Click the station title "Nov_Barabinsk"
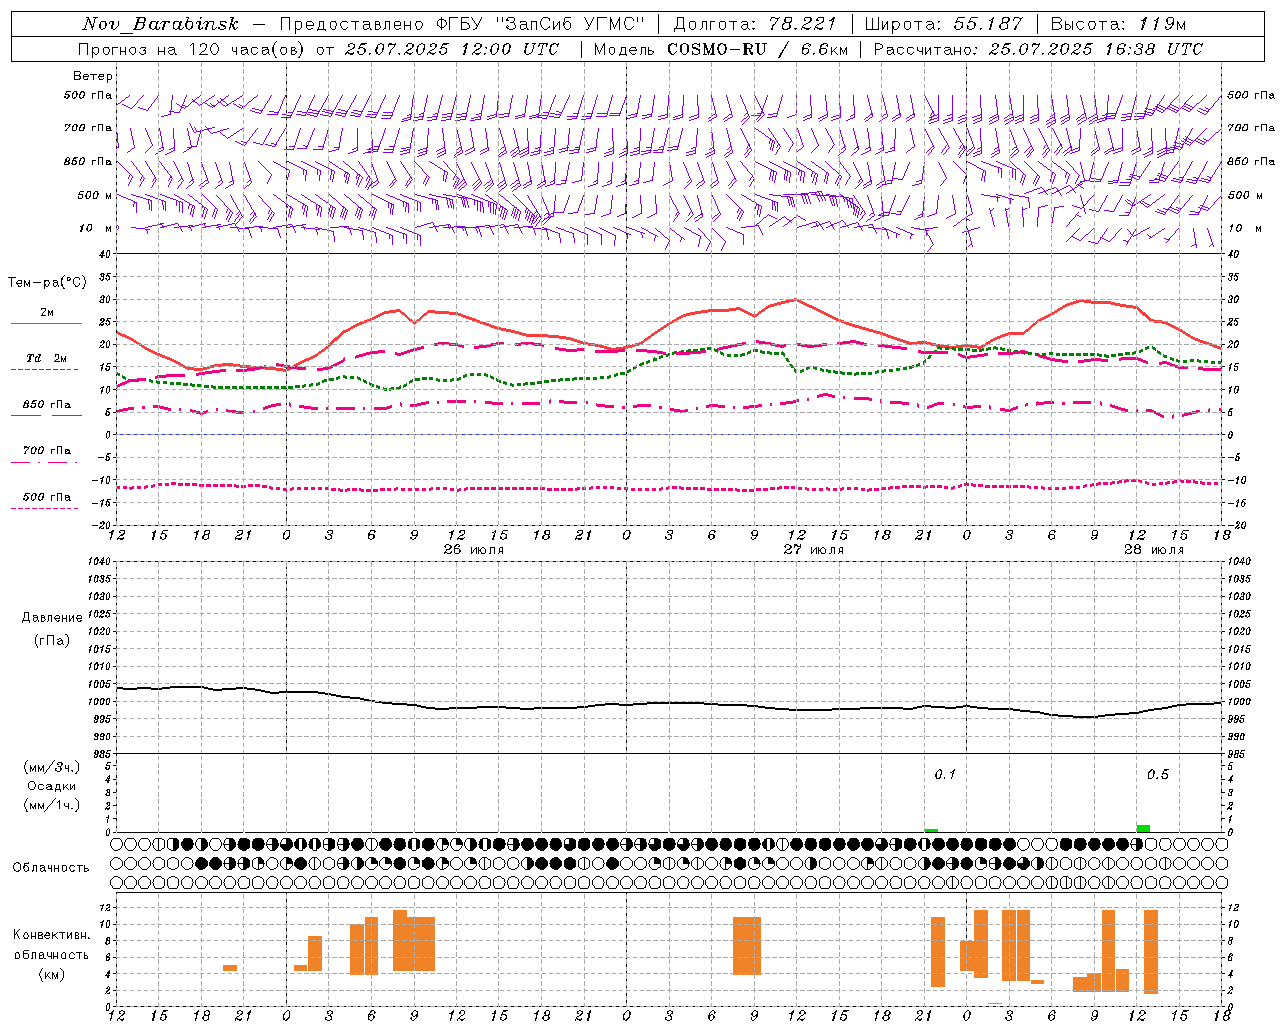This screenshot has height=1024, width=1280. (161, 24)
